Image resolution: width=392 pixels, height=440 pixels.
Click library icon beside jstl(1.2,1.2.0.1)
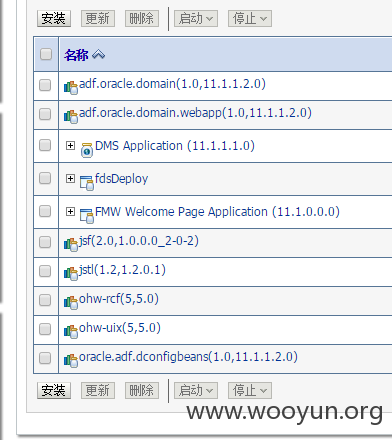(x=71, y=274)
